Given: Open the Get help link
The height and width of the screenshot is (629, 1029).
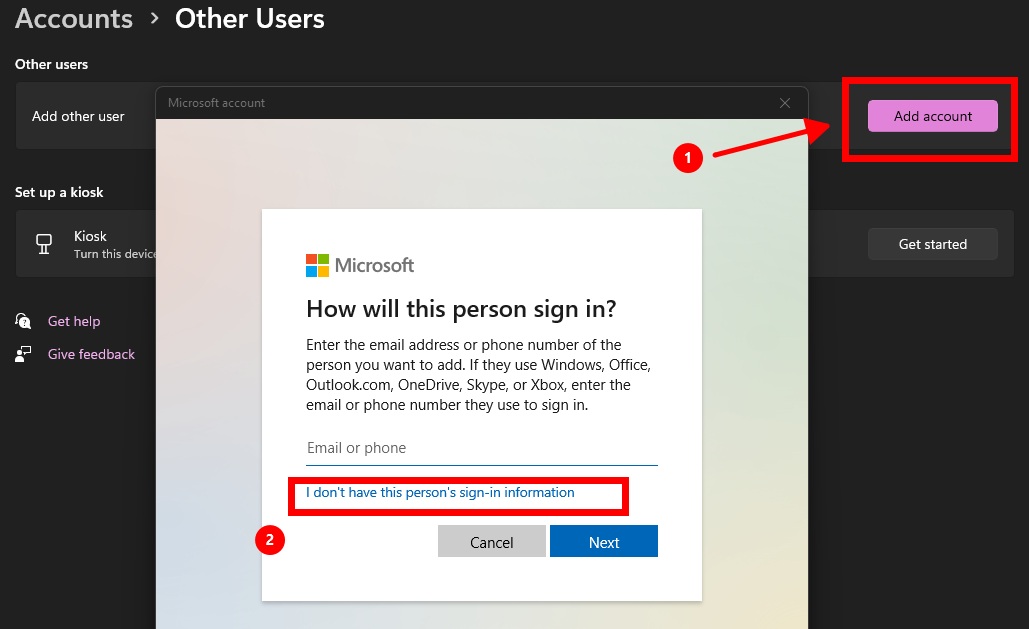Looking at the screenshot, I should click(74, 321).
